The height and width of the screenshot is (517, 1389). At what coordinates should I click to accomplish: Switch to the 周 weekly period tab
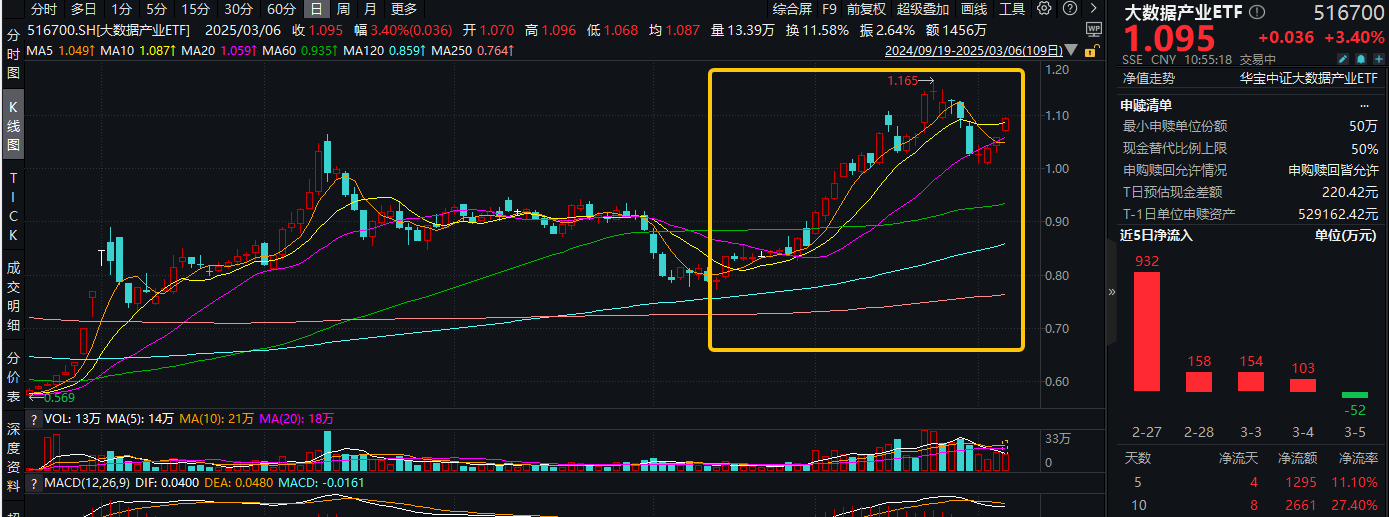pyautogui.click(x=343, y=9)
